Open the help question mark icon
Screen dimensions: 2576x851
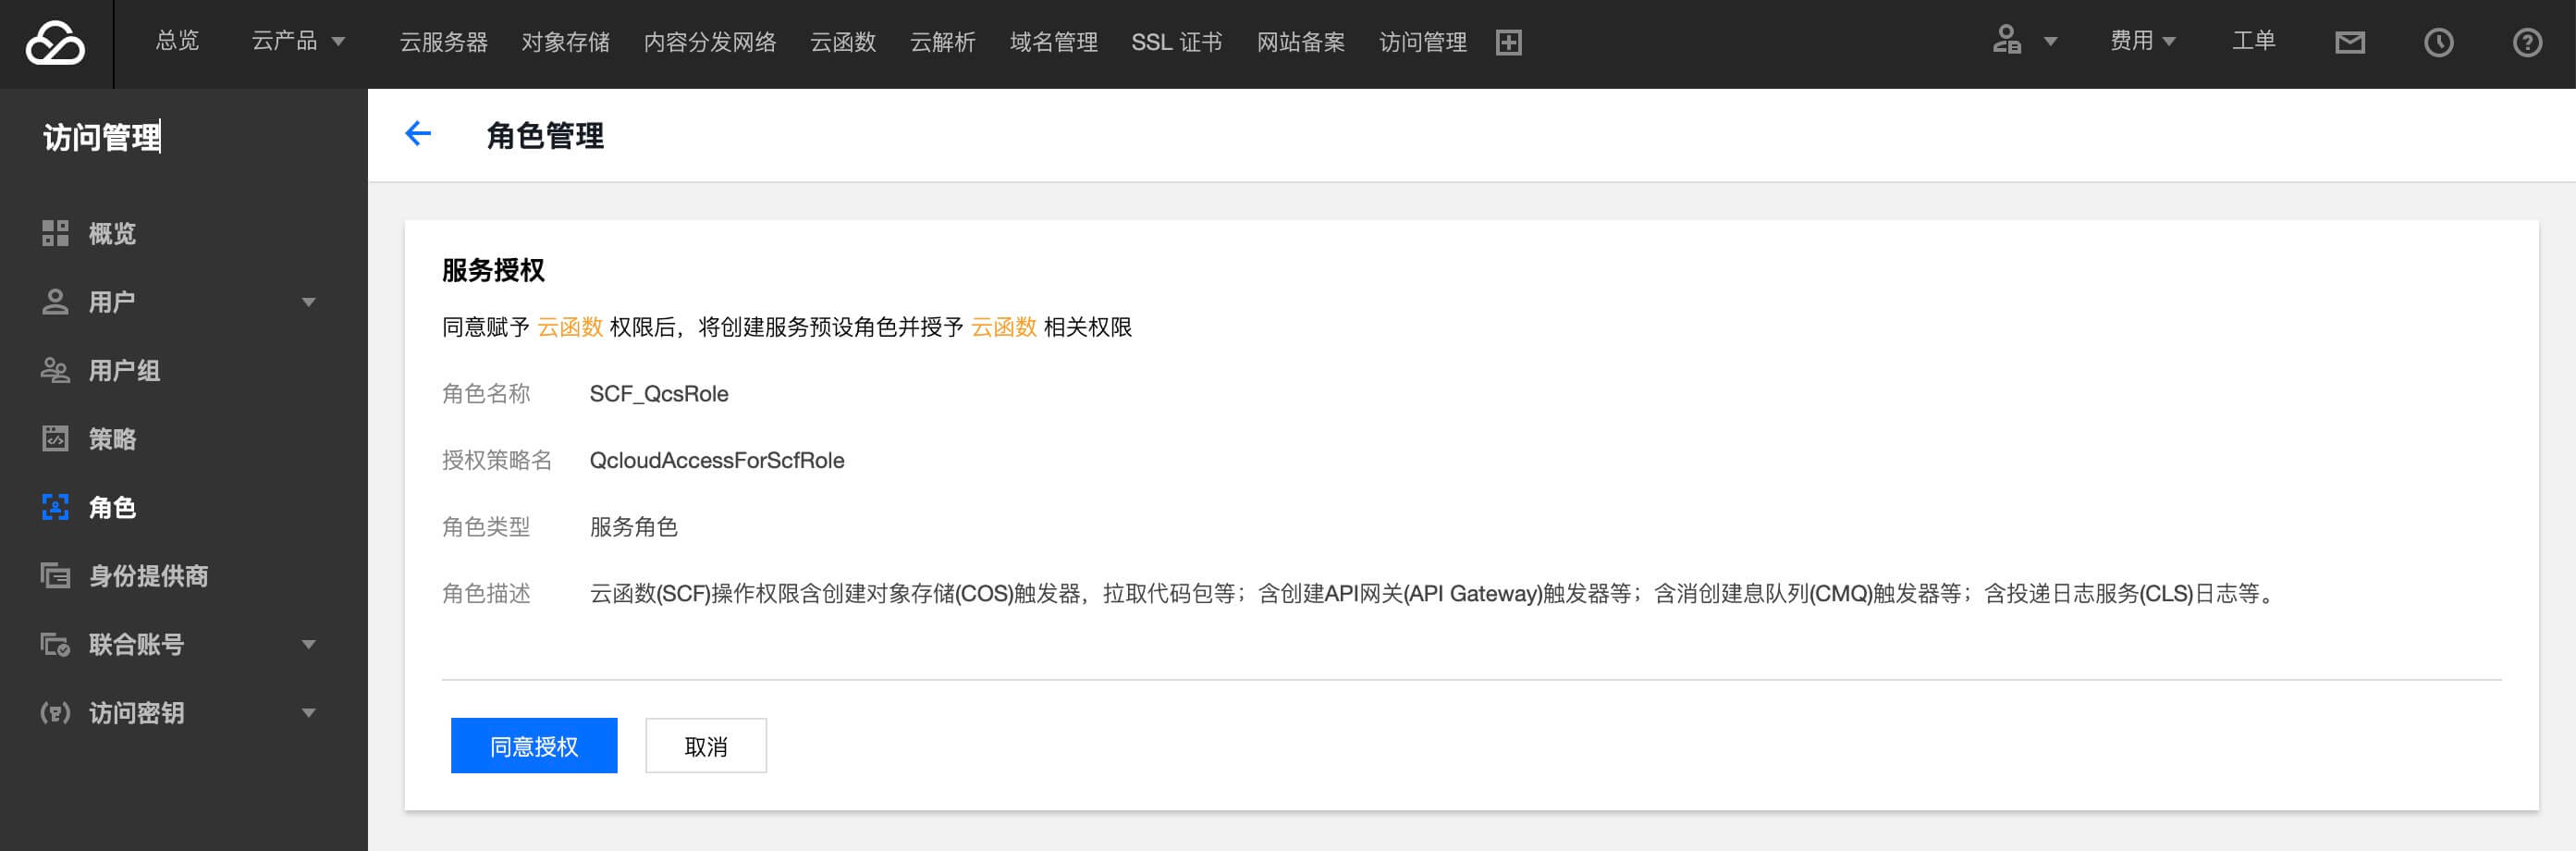tap(2527, 42)
